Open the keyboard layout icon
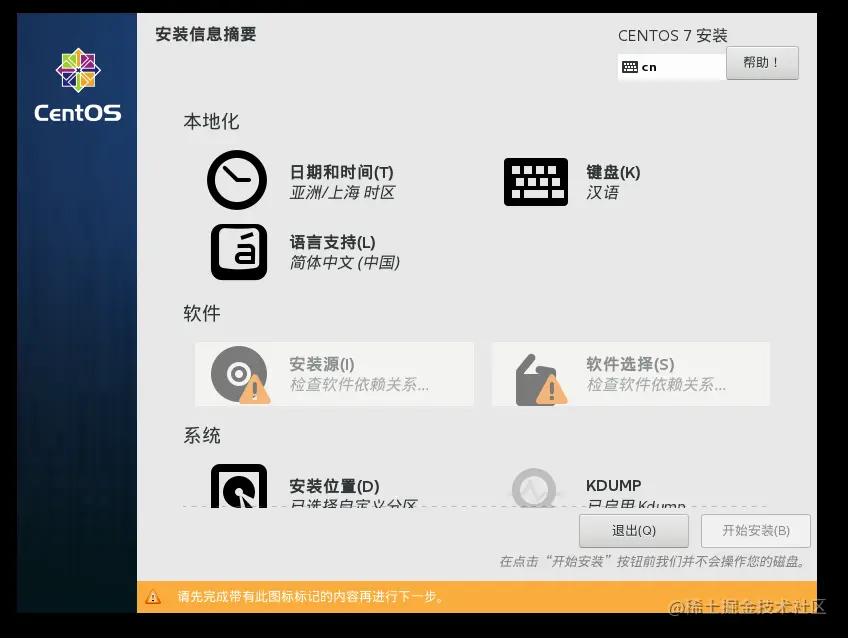The image size is (848, 638). 536,182
